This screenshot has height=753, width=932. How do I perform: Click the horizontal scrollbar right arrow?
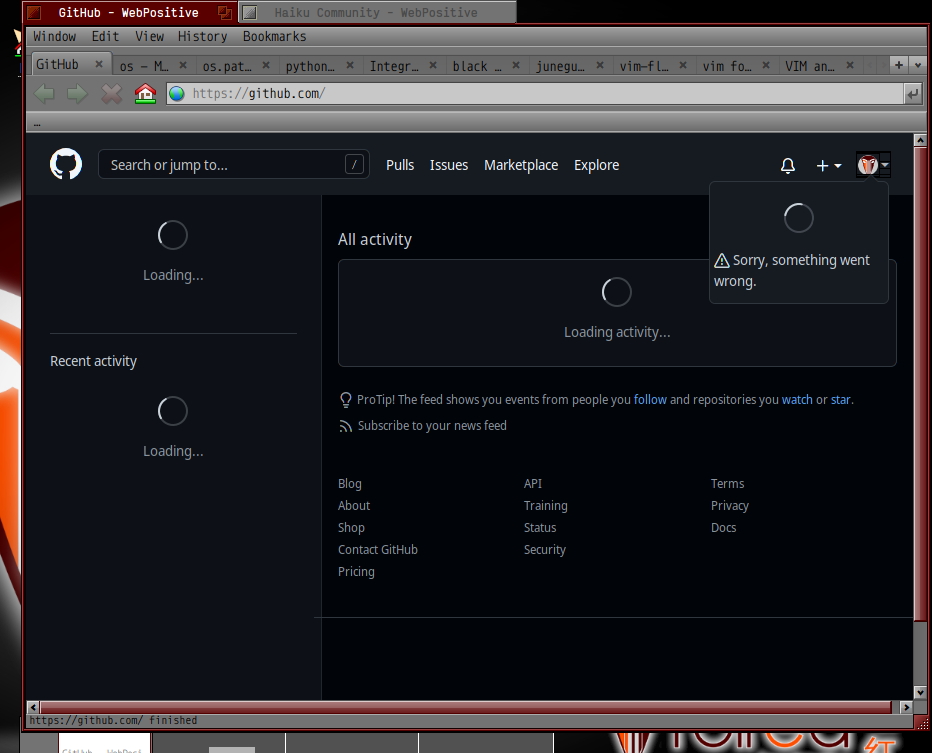tap(906, 707)
